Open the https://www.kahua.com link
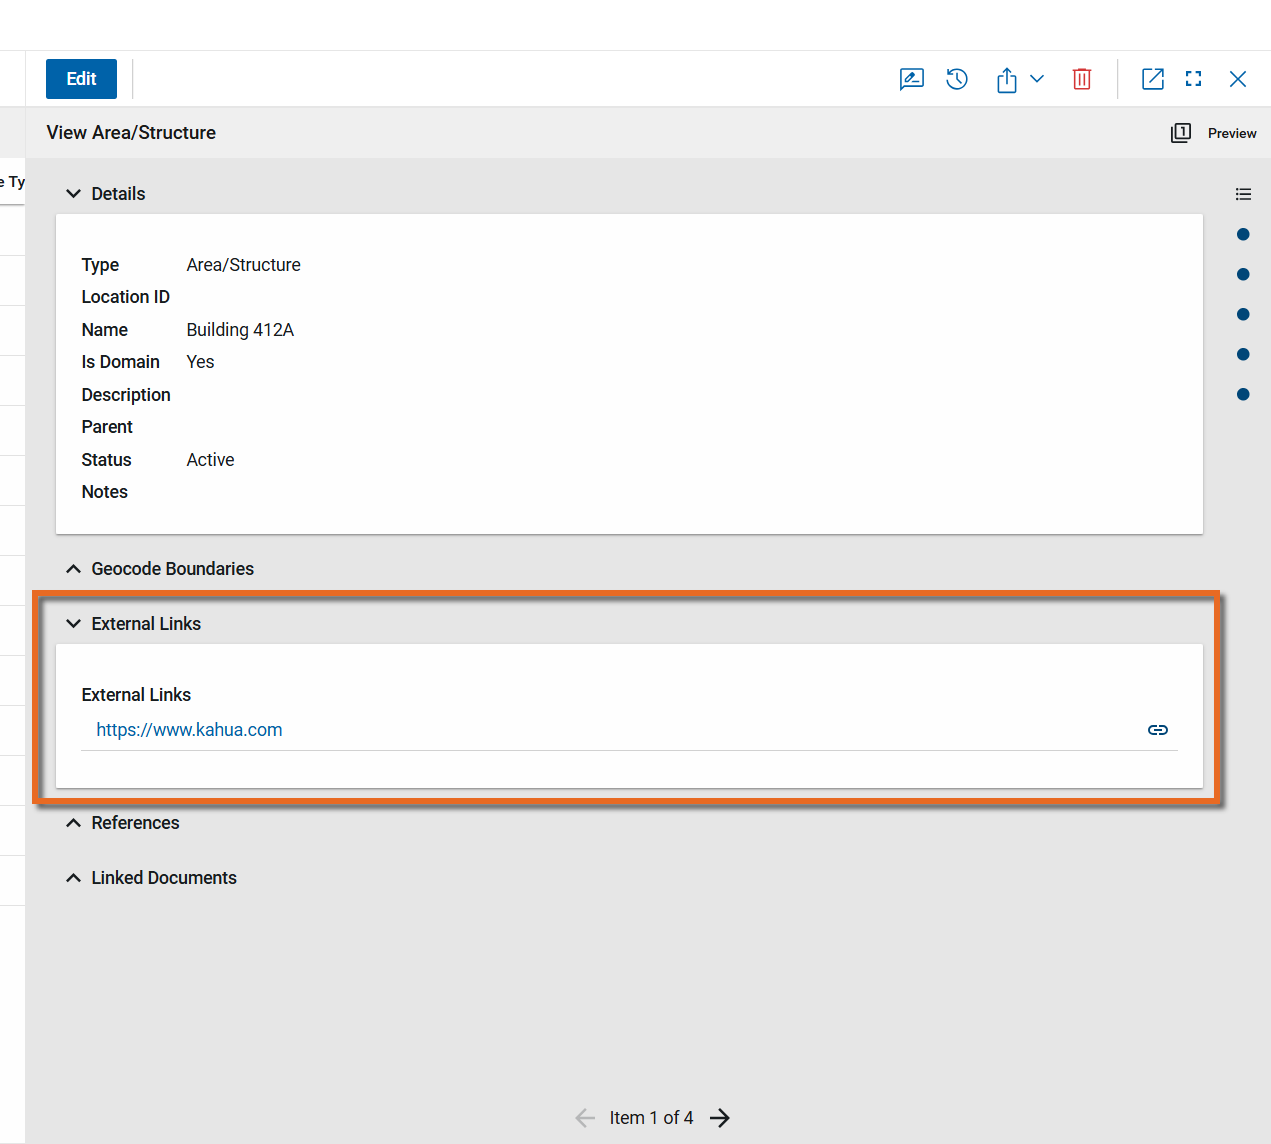The image size is (1271, 1144). 189,730
